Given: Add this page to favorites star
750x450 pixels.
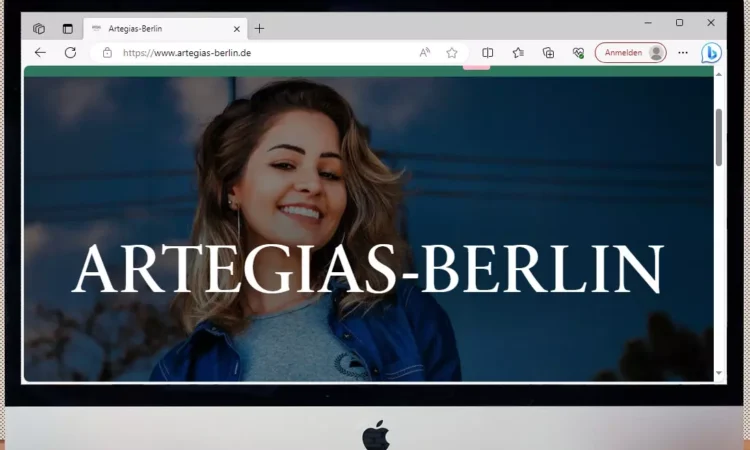Looking at the screenshot, I should pos(452,53).
